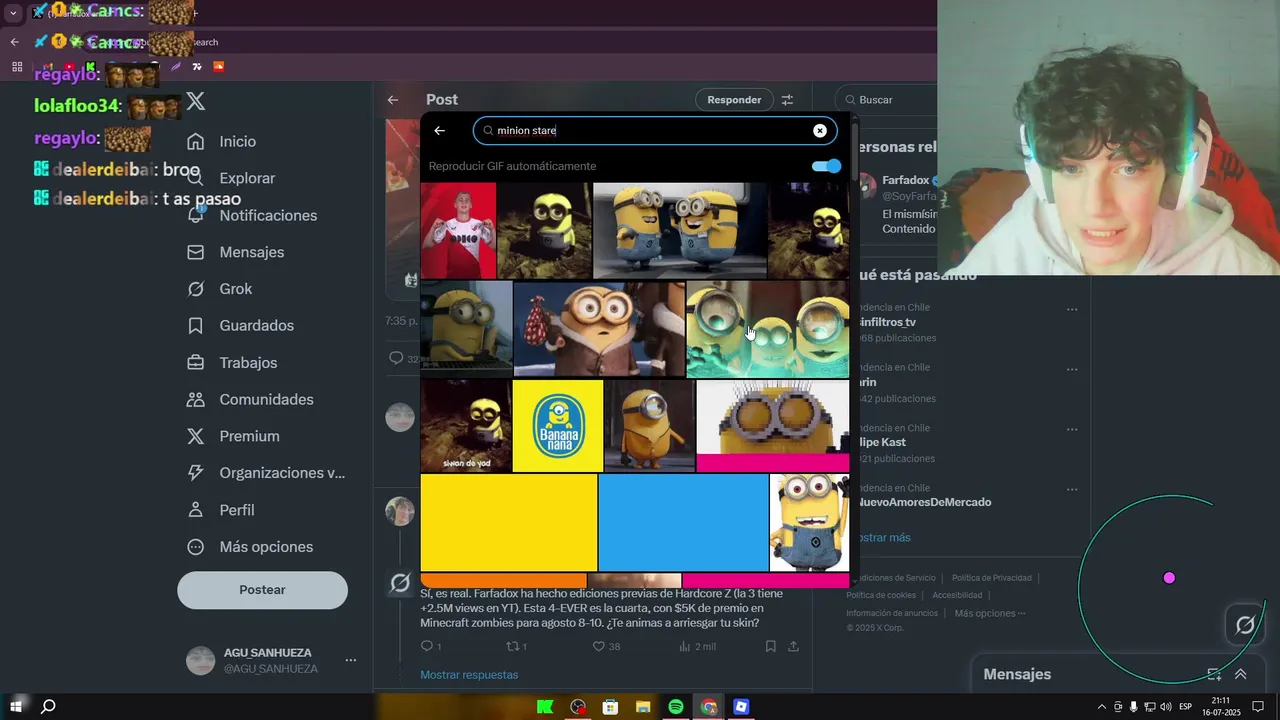Open the Kick app in the taskbar

point(545,707)
